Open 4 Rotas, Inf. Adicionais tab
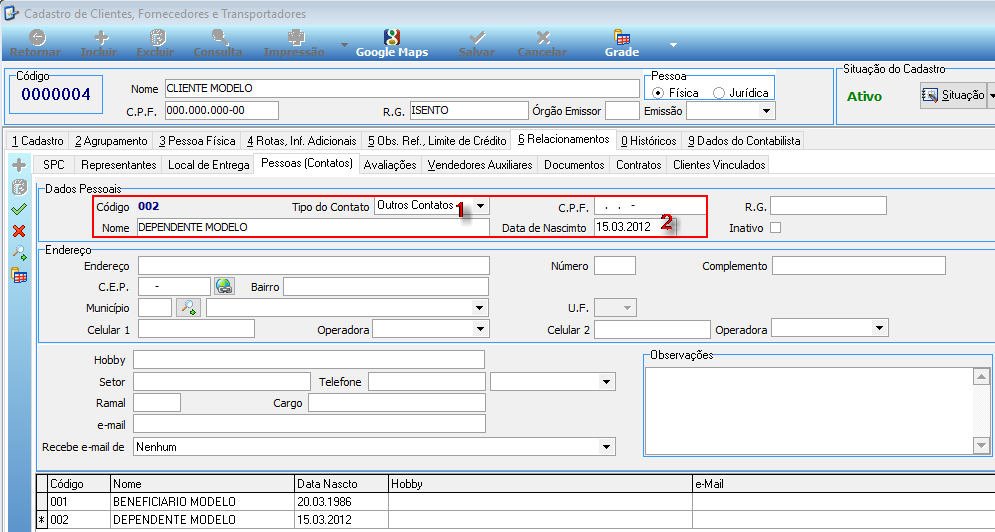 click(302, 140)
